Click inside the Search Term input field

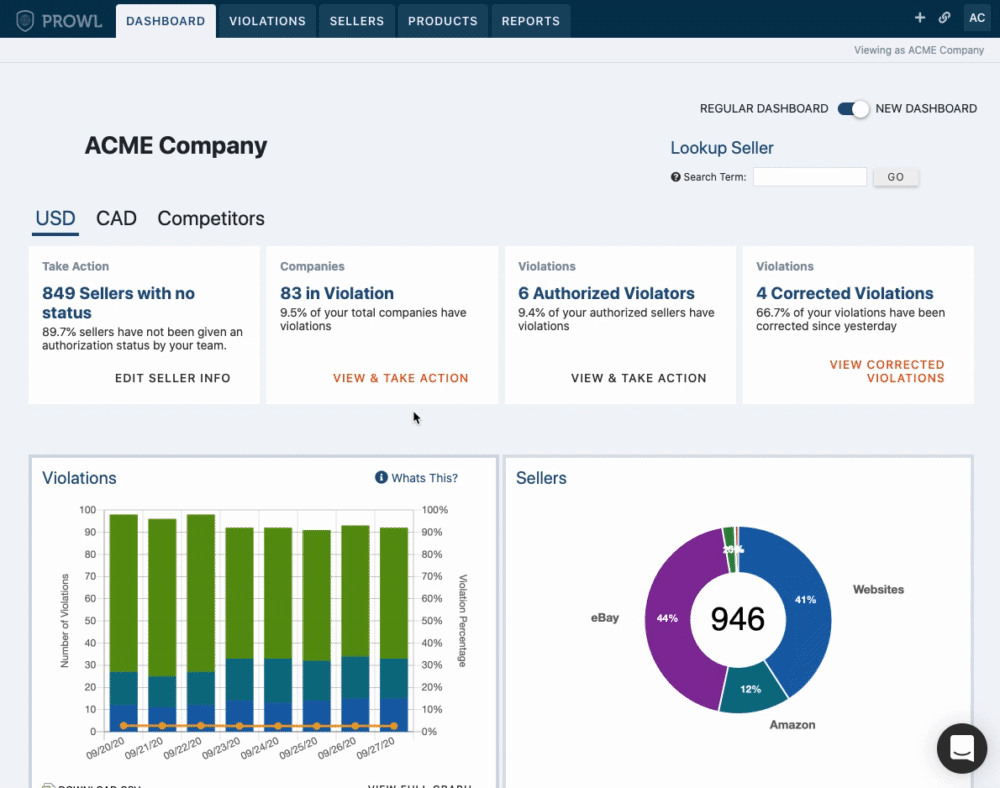click(x=810, y=176)
